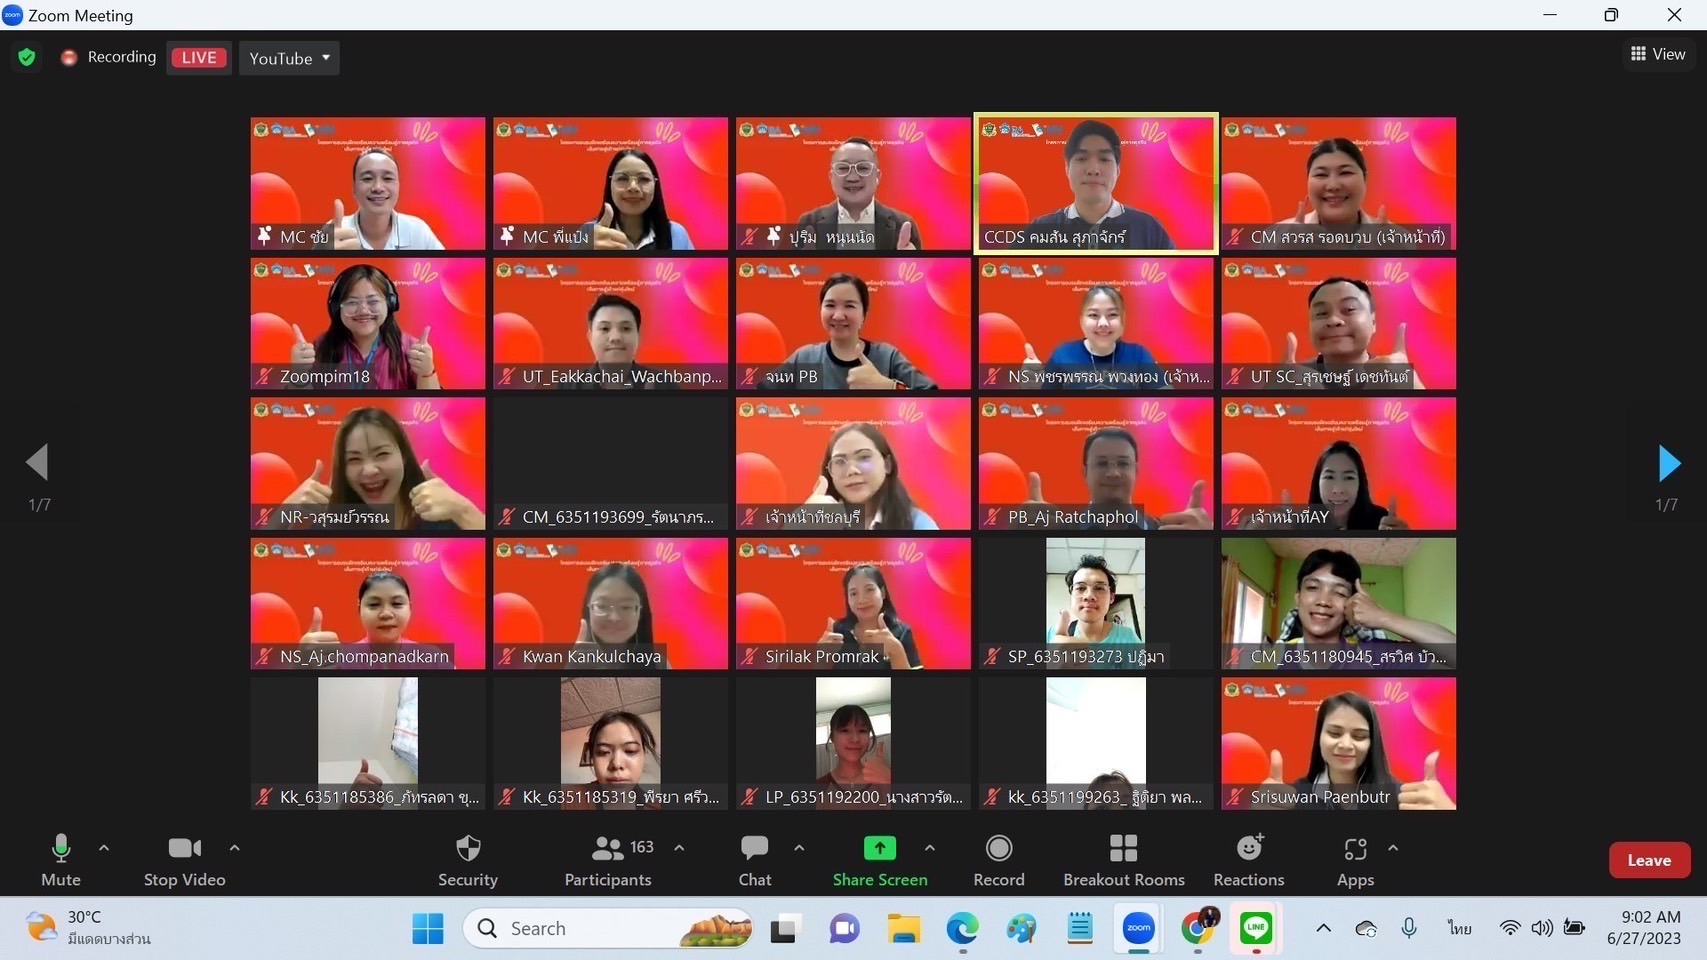This screenshot has height=960, width=1707.
Task: Open the Reactions menu
Action: click(x=1249, y=860)
